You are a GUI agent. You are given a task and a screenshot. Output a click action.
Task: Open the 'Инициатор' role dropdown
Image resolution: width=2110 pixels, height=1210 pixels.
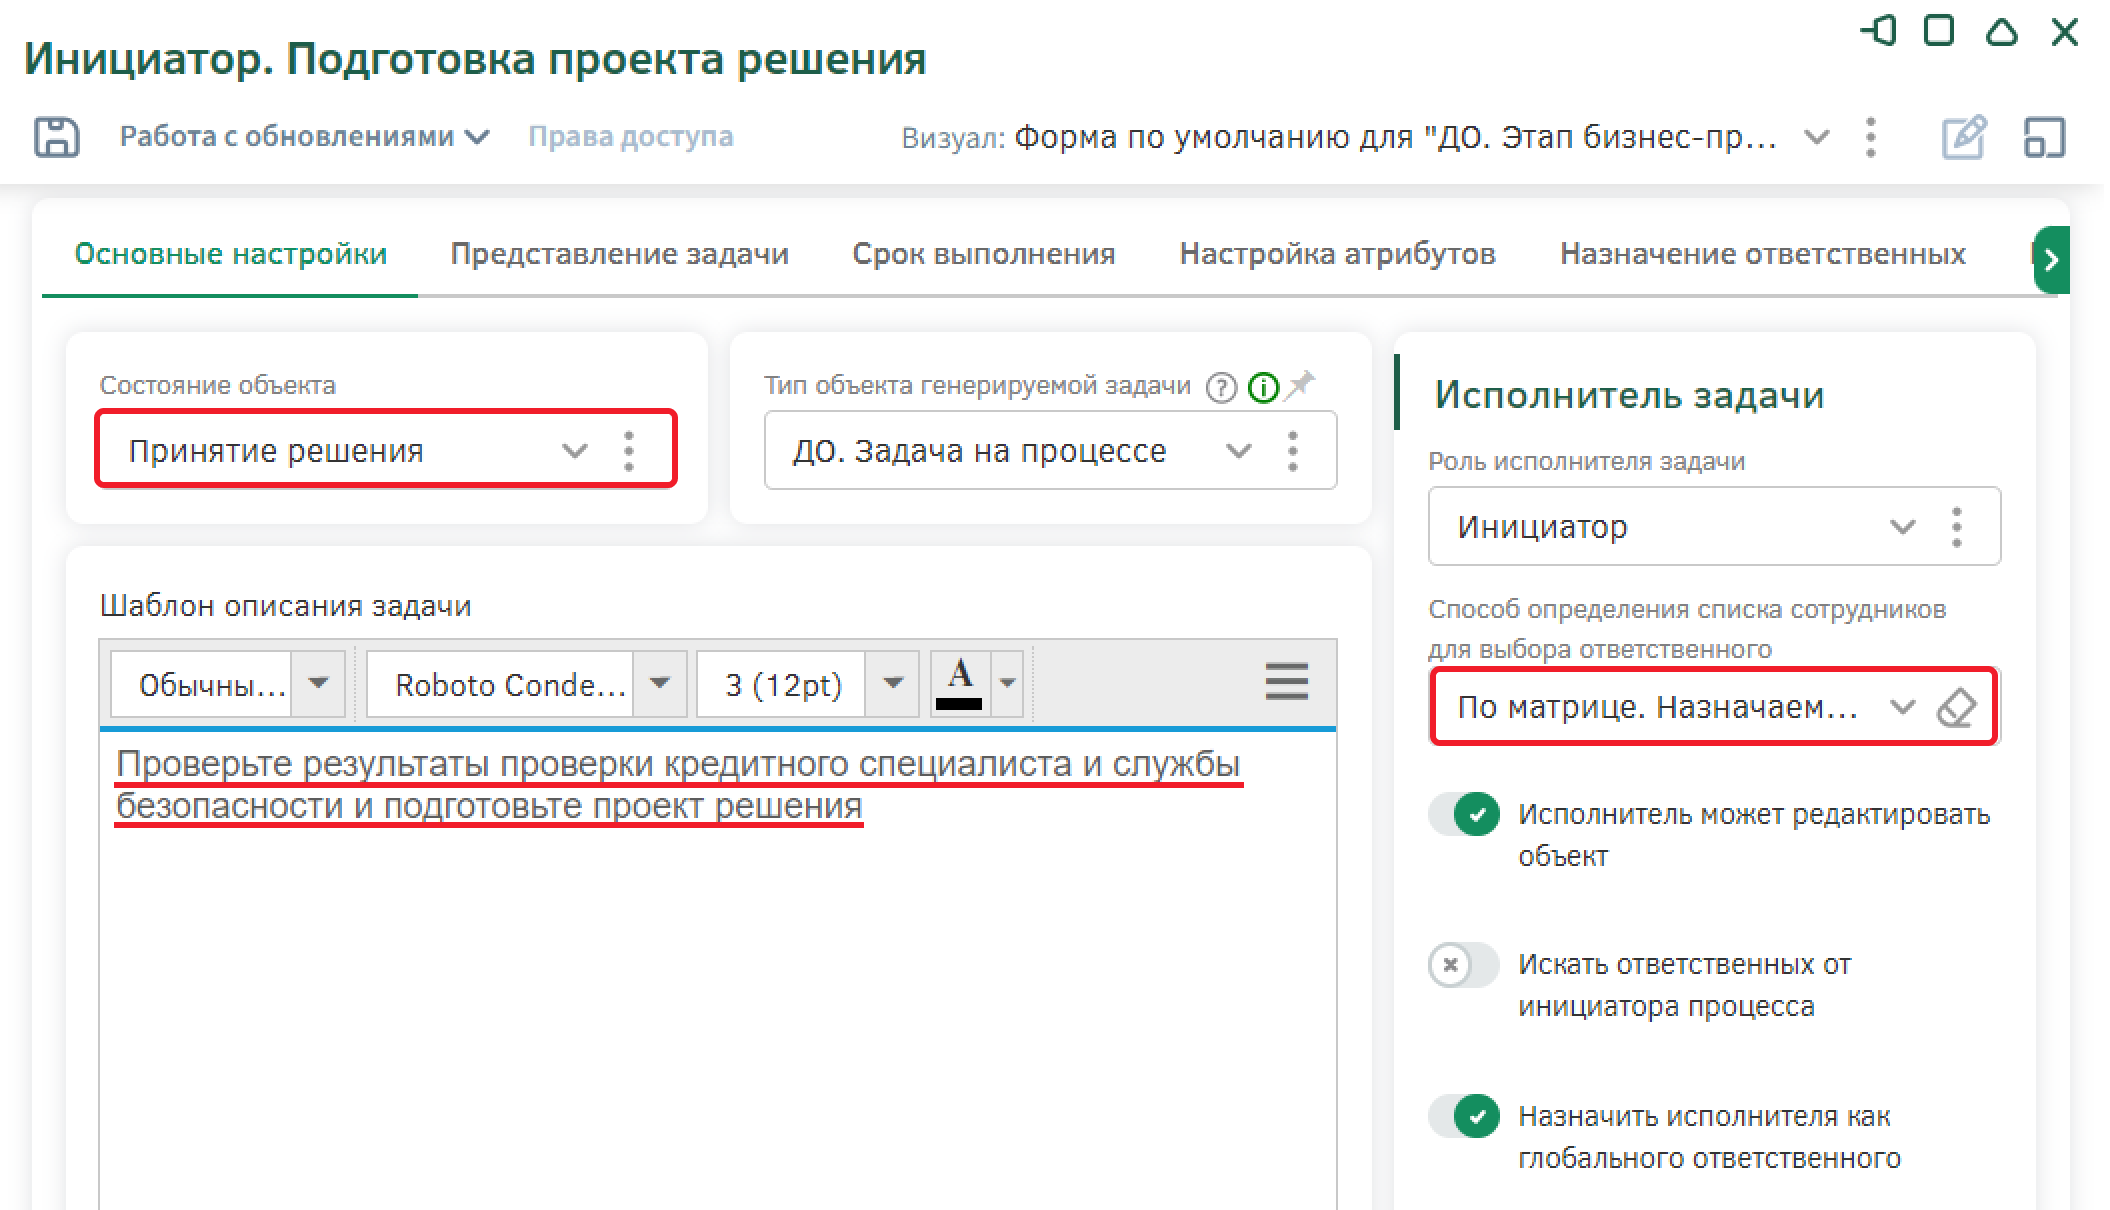[1902, 527]
